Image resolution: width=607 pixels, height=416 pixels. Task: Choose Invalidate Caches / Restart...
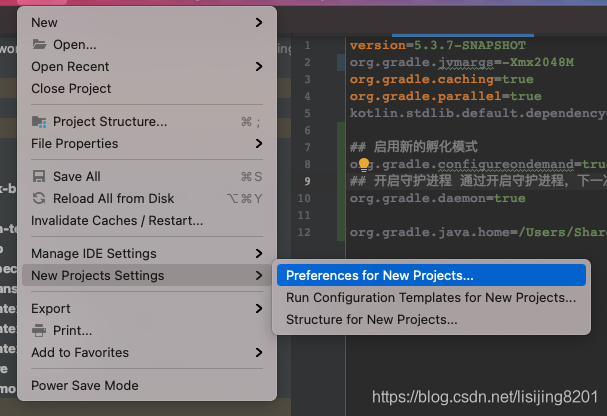point(117,220)
